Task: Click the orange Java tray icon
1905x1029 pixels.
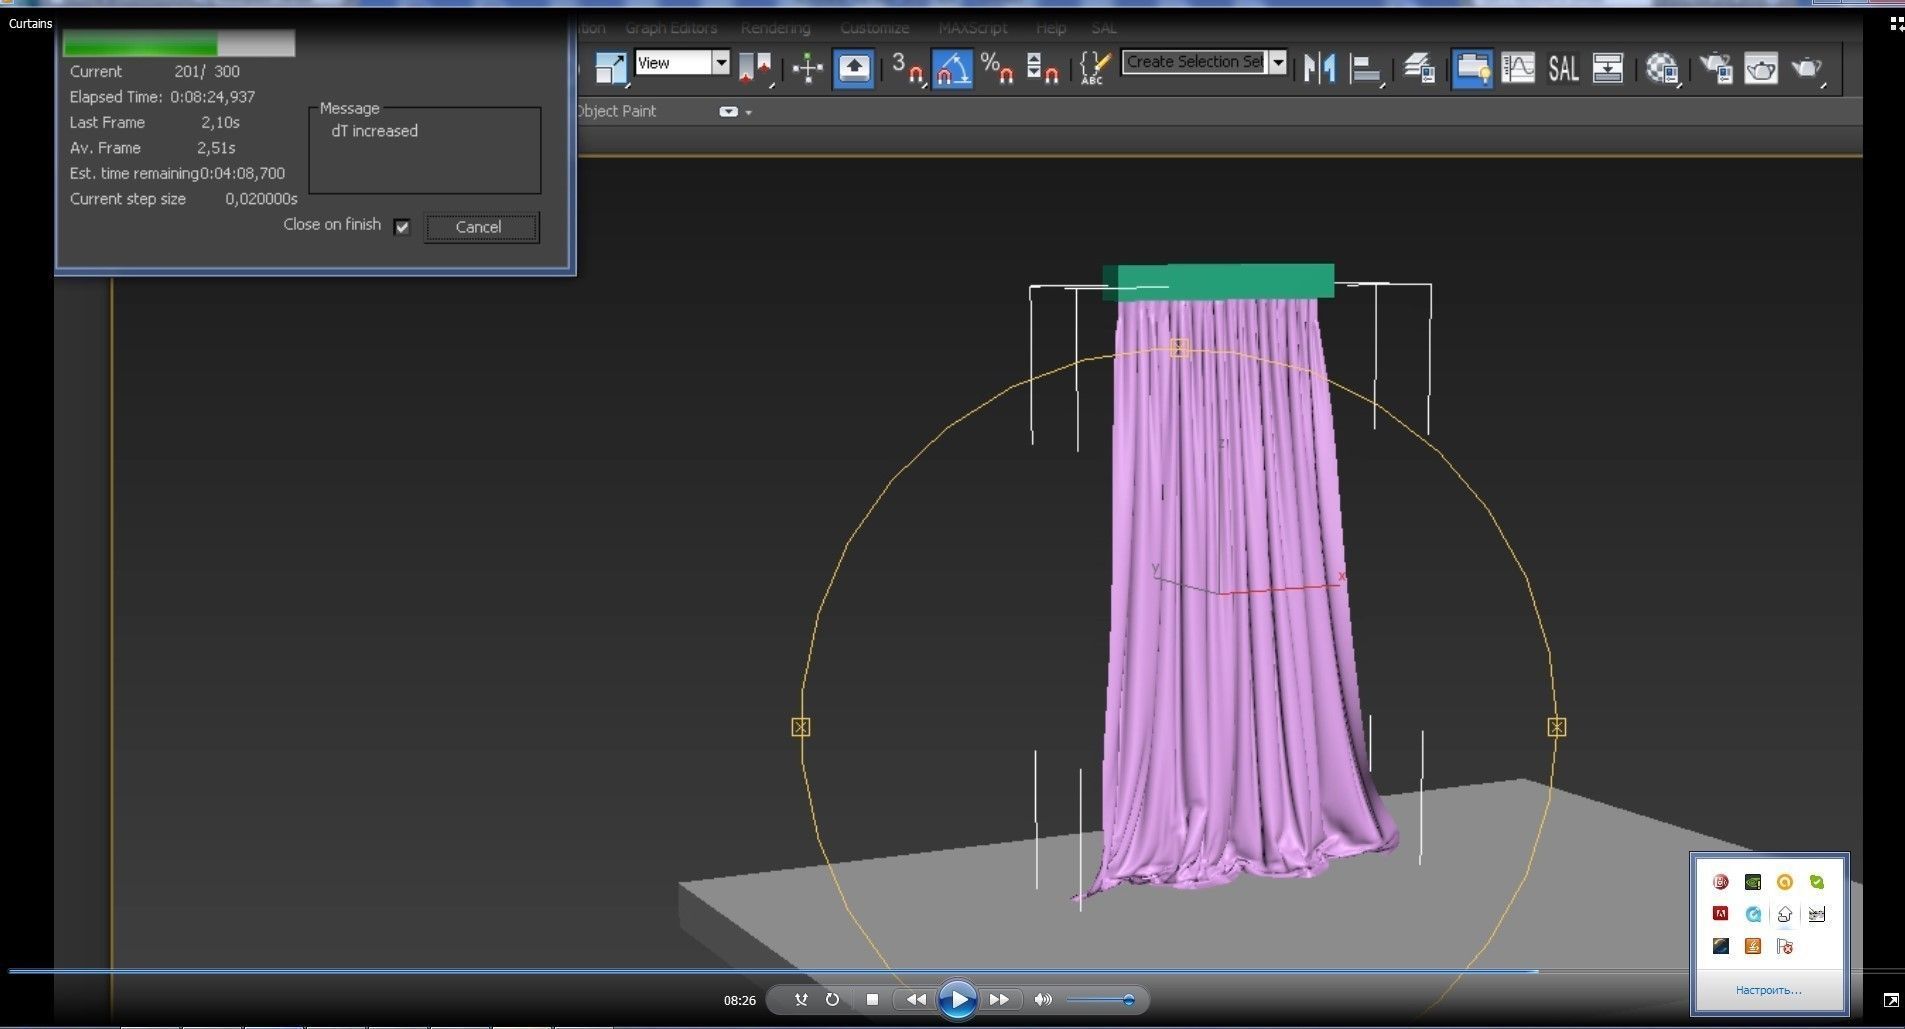Action: tap(1752, 946)
